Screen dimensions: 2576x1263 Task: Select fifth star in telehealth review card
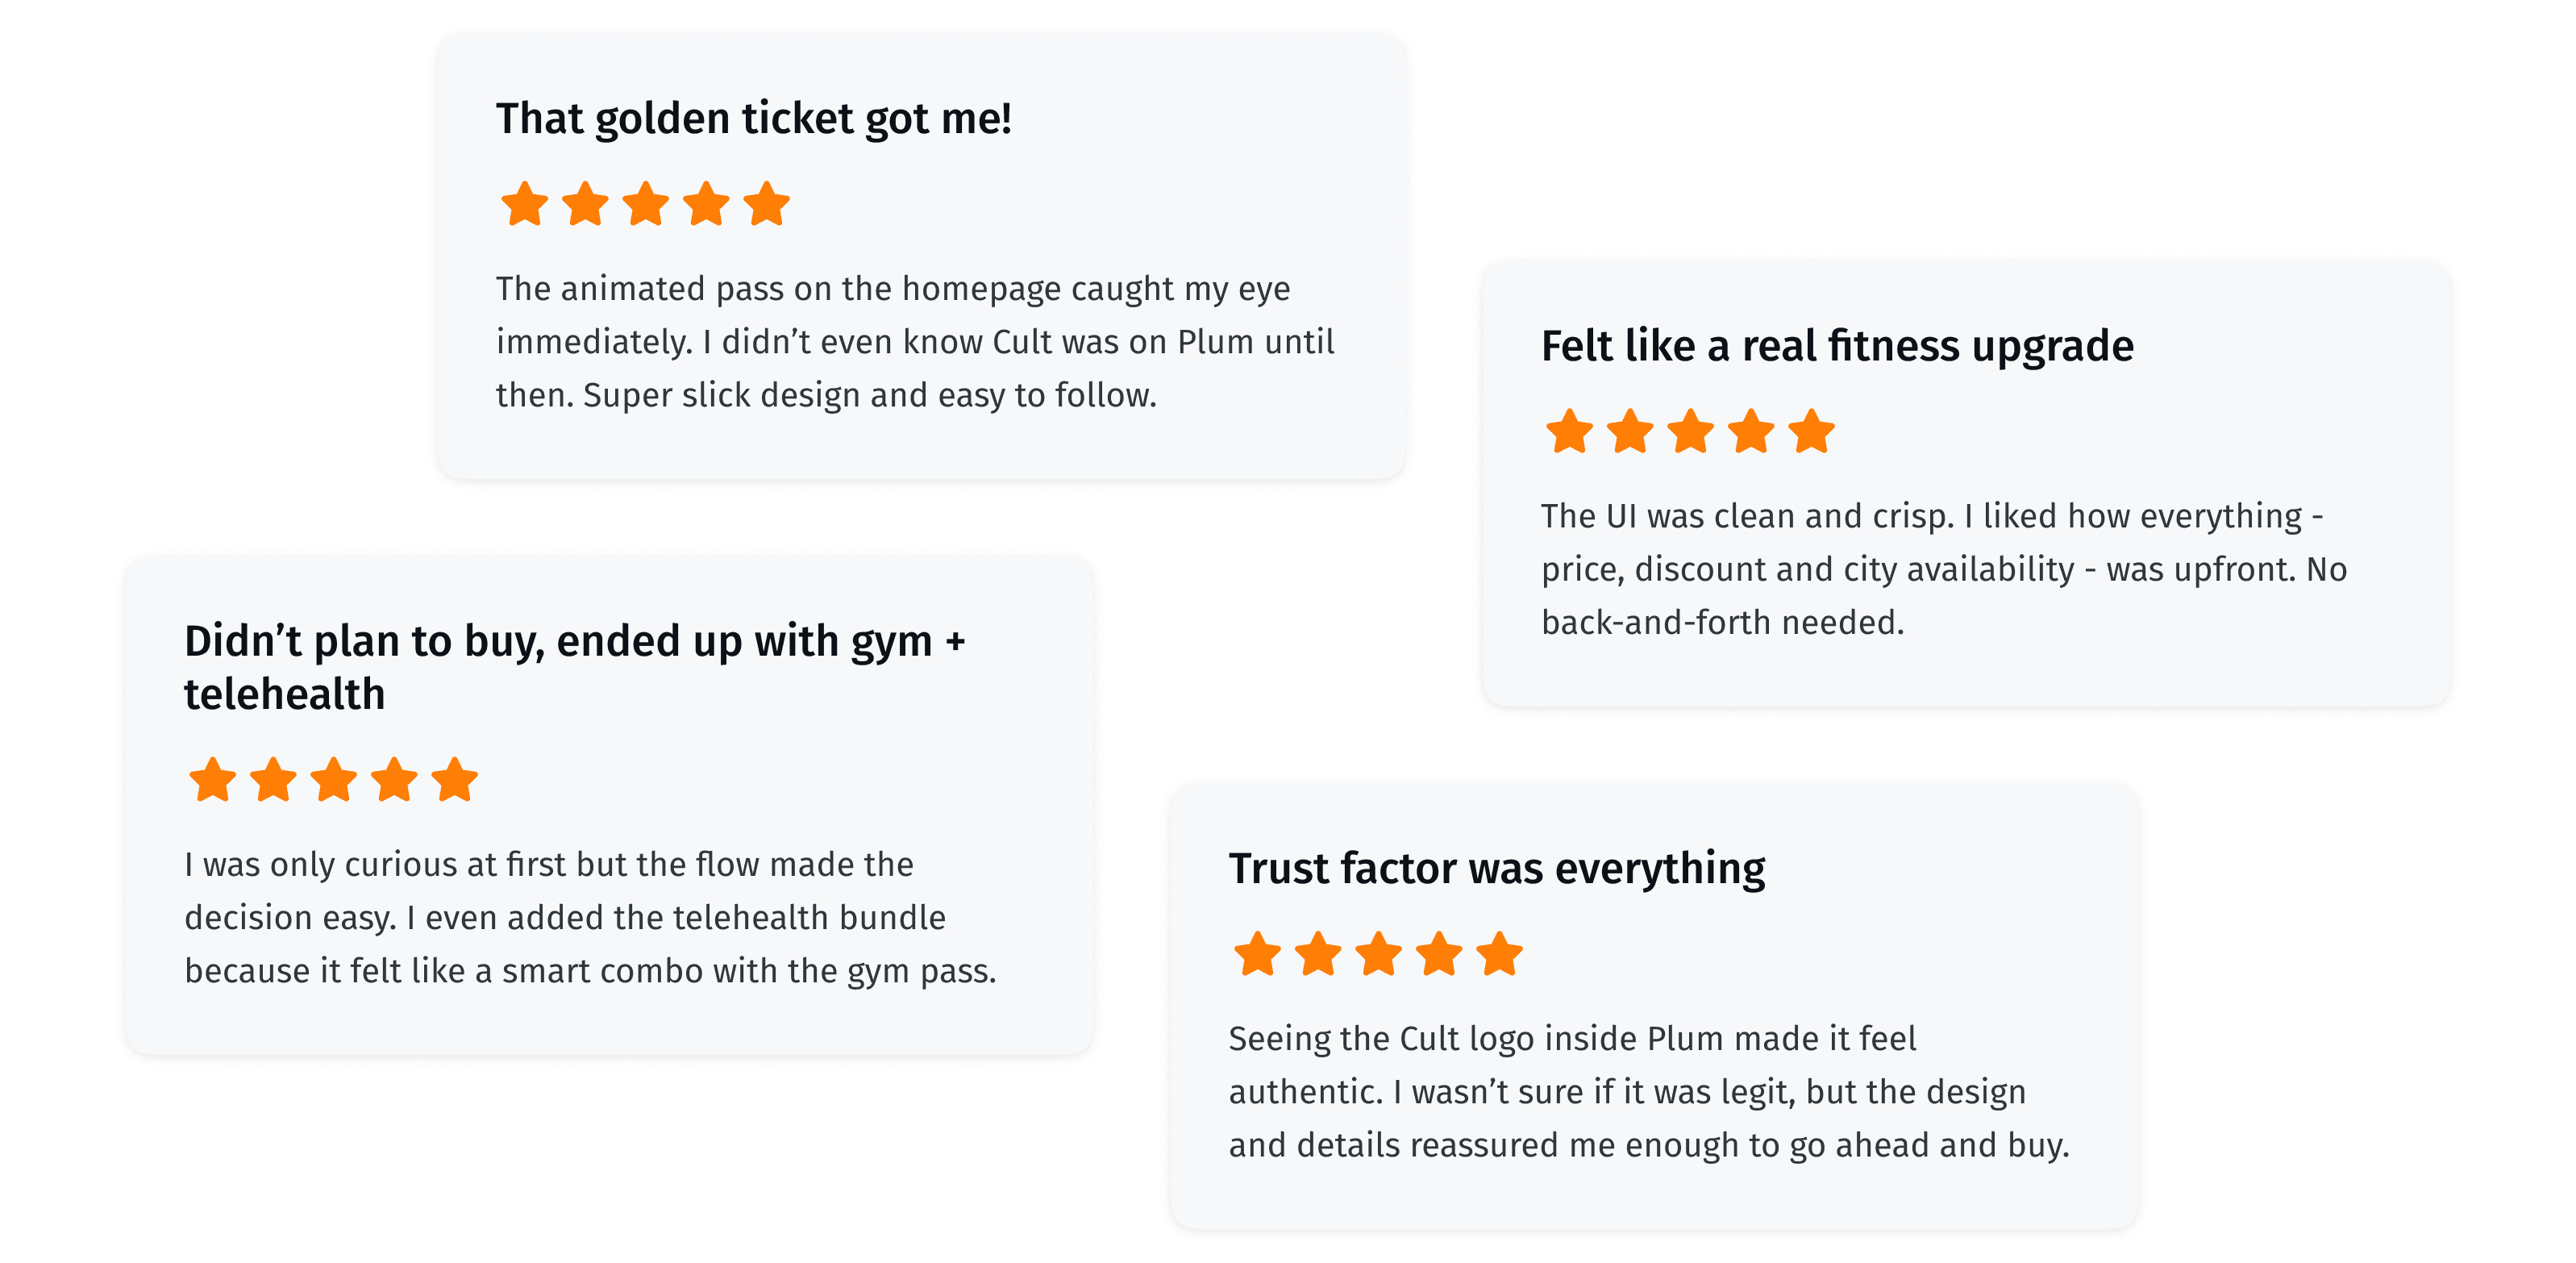[455, 780]
